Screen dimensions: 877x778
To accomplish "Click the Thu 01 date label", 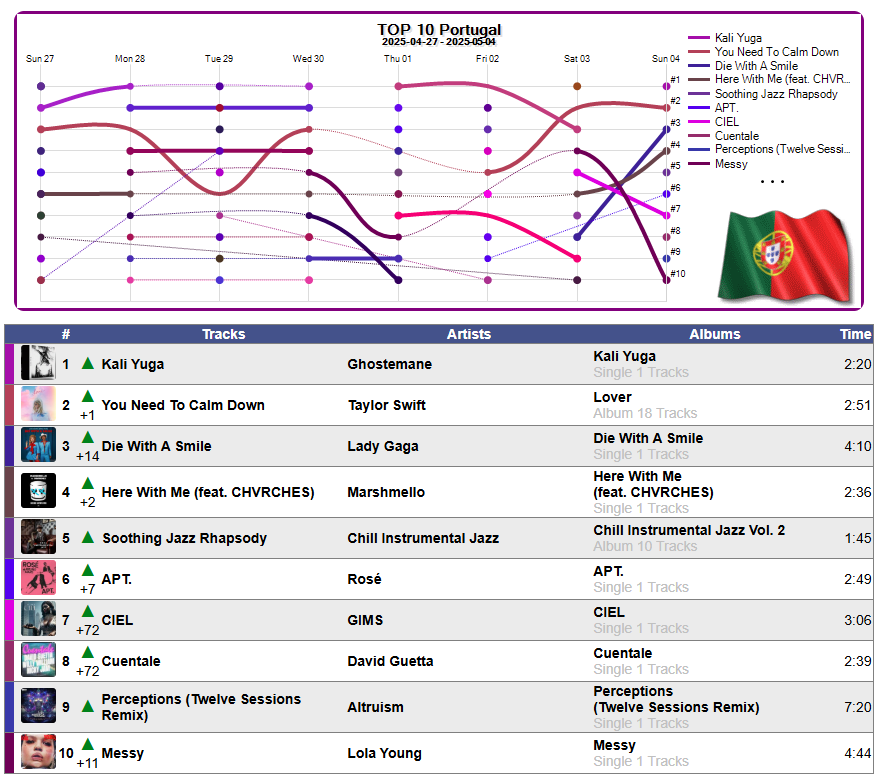I will [x=398, y=58].
